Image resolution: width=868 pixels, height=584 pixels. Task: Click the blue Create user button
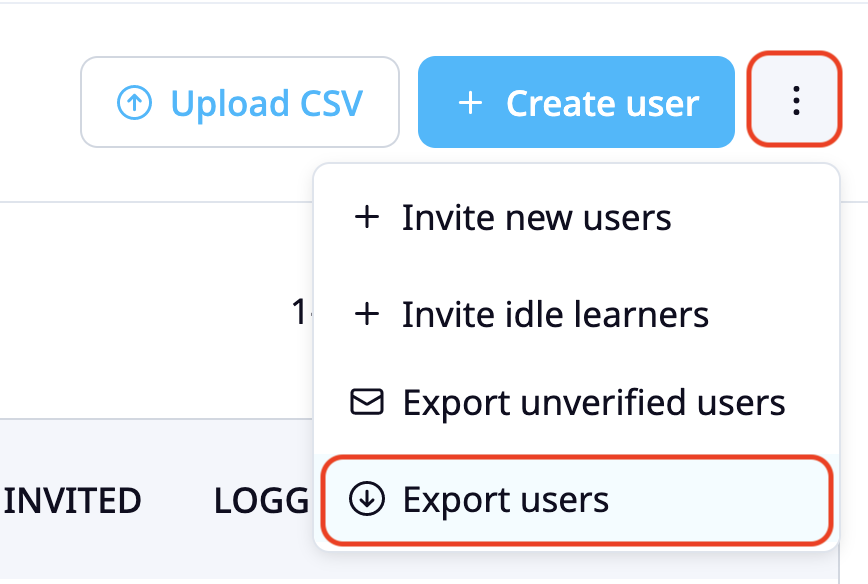coord(576,102)
